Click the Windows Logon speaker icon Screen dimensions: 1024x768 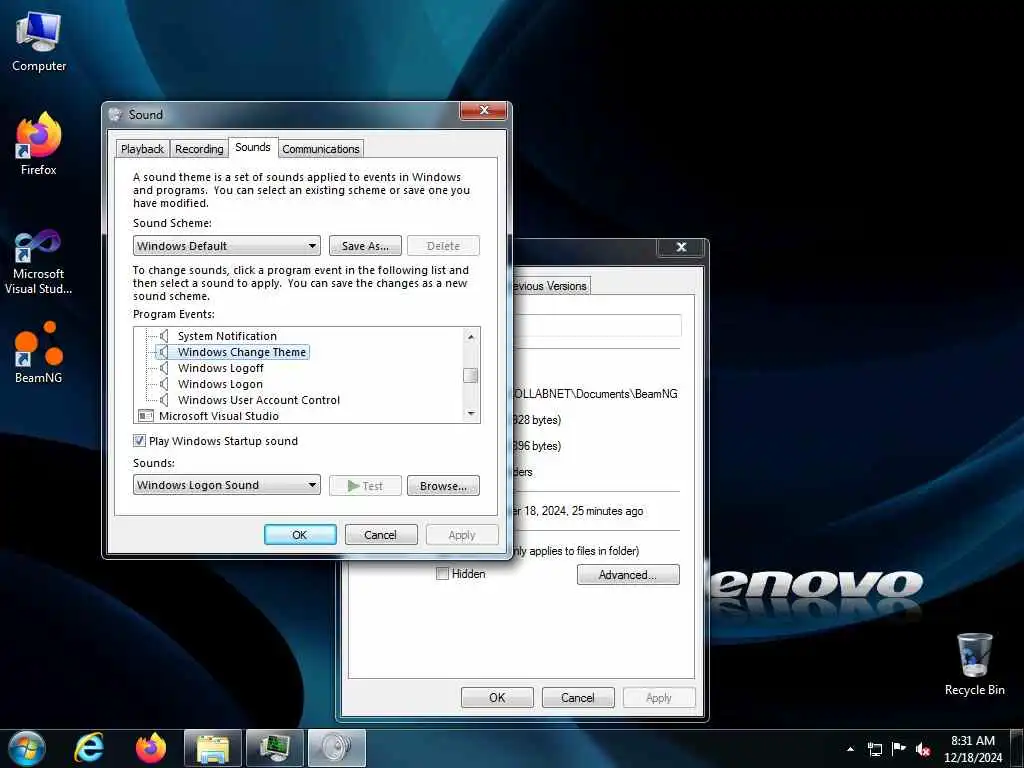pyautogui.click(x=164, y=384)
